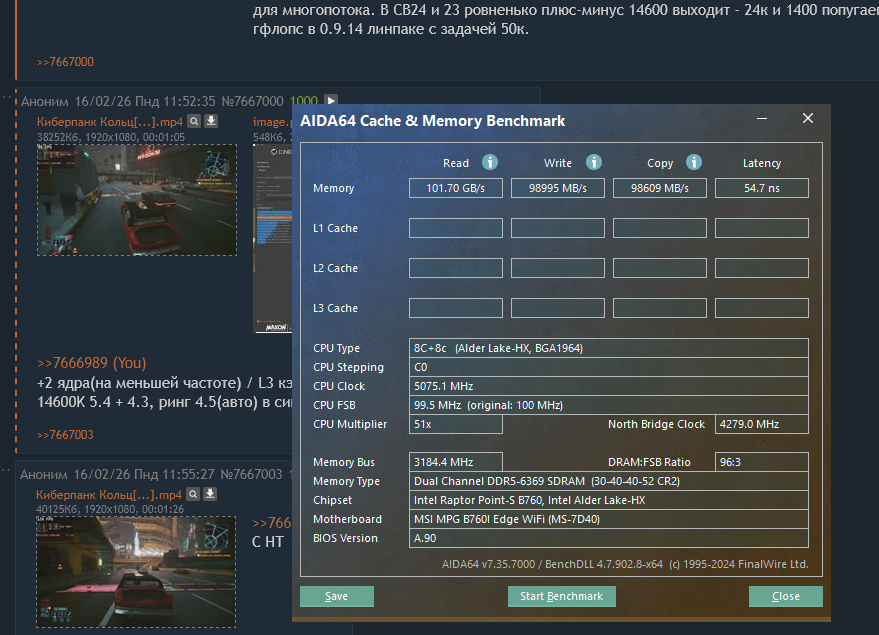Viewport: 879px width, 635px height.
Task: Click the play arrow icon beside 1000
Action: pos(331,100)
